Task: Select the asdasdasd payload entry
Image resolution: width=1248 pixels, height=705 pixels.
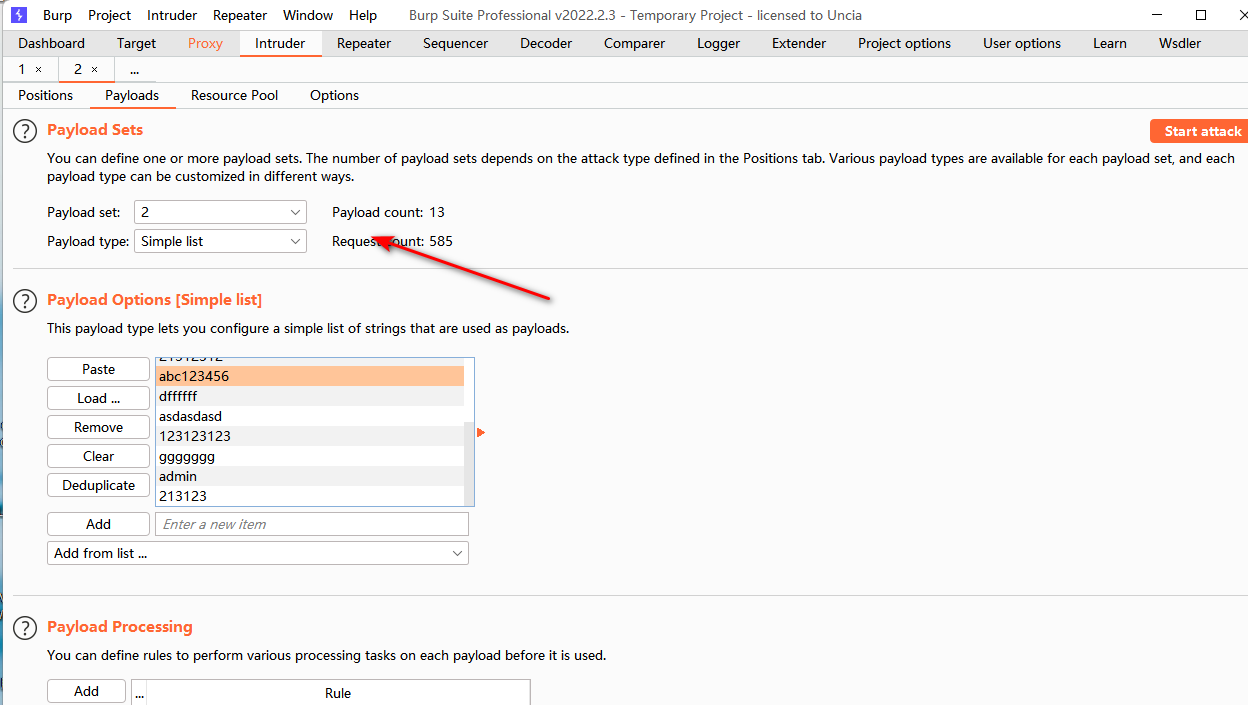Action: [311, 416]
